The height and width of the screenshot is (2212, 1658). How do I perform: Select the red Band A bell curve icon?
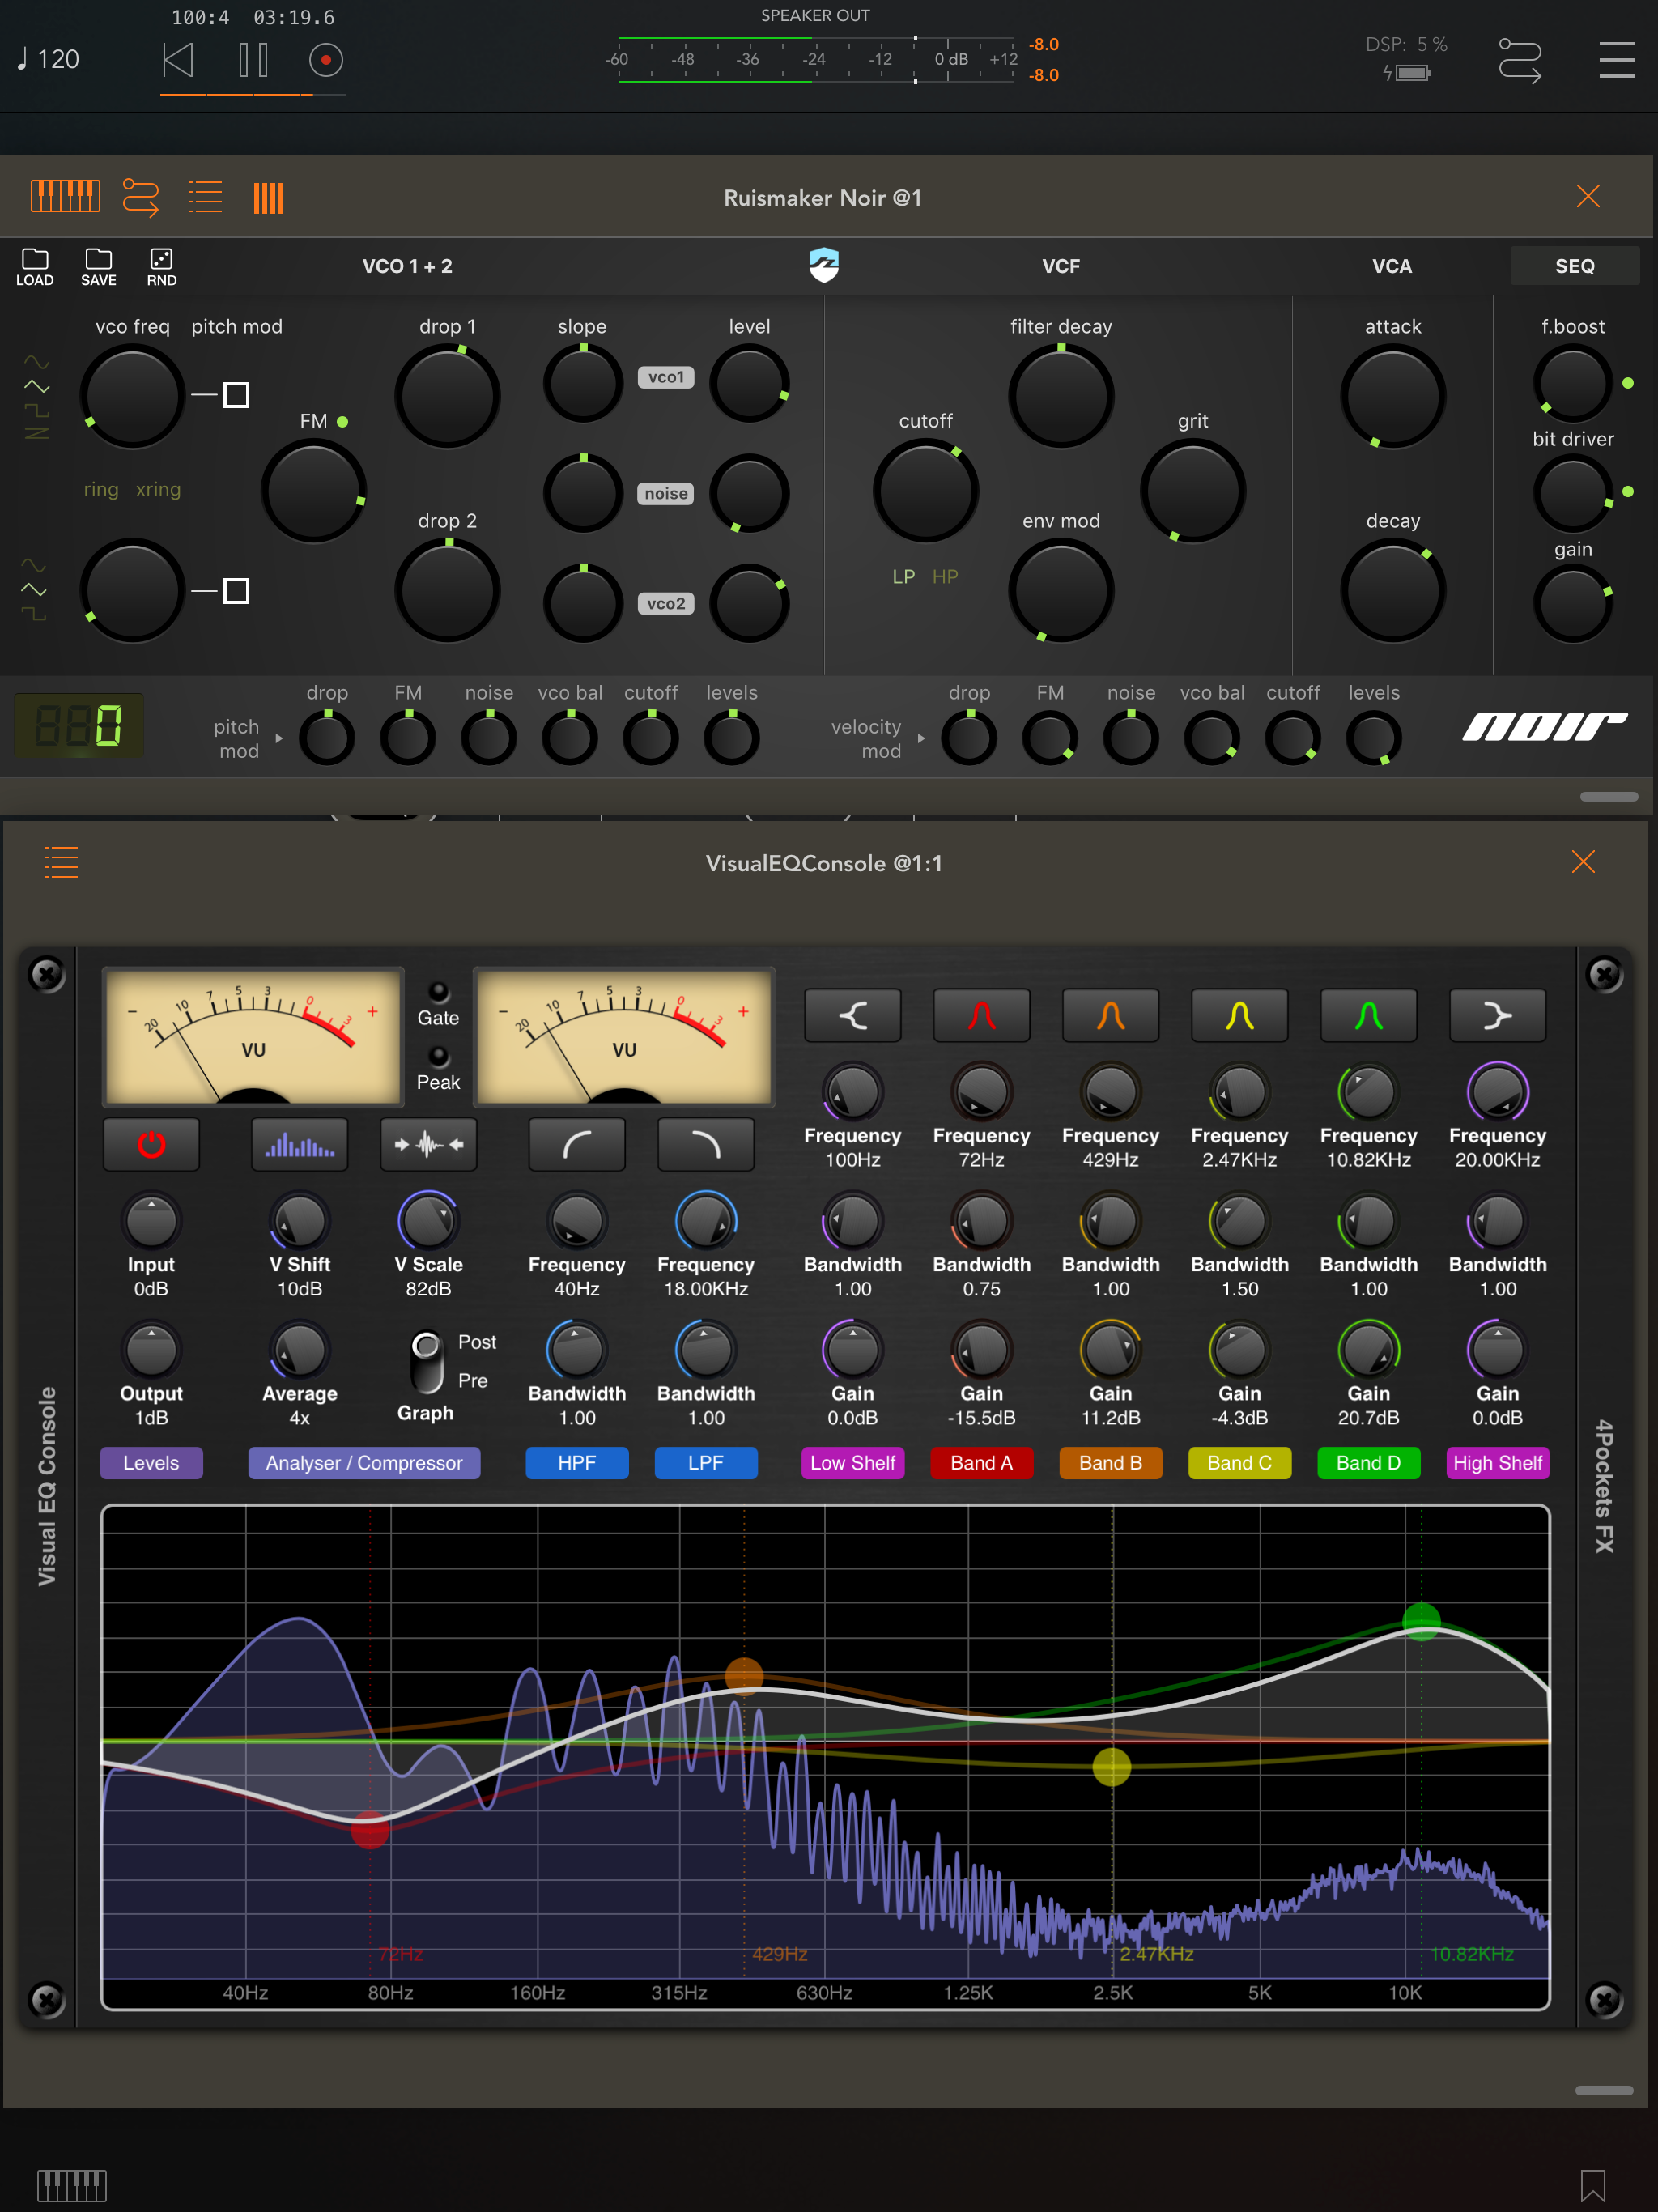pyautogui.click(x=981, y=1016)
